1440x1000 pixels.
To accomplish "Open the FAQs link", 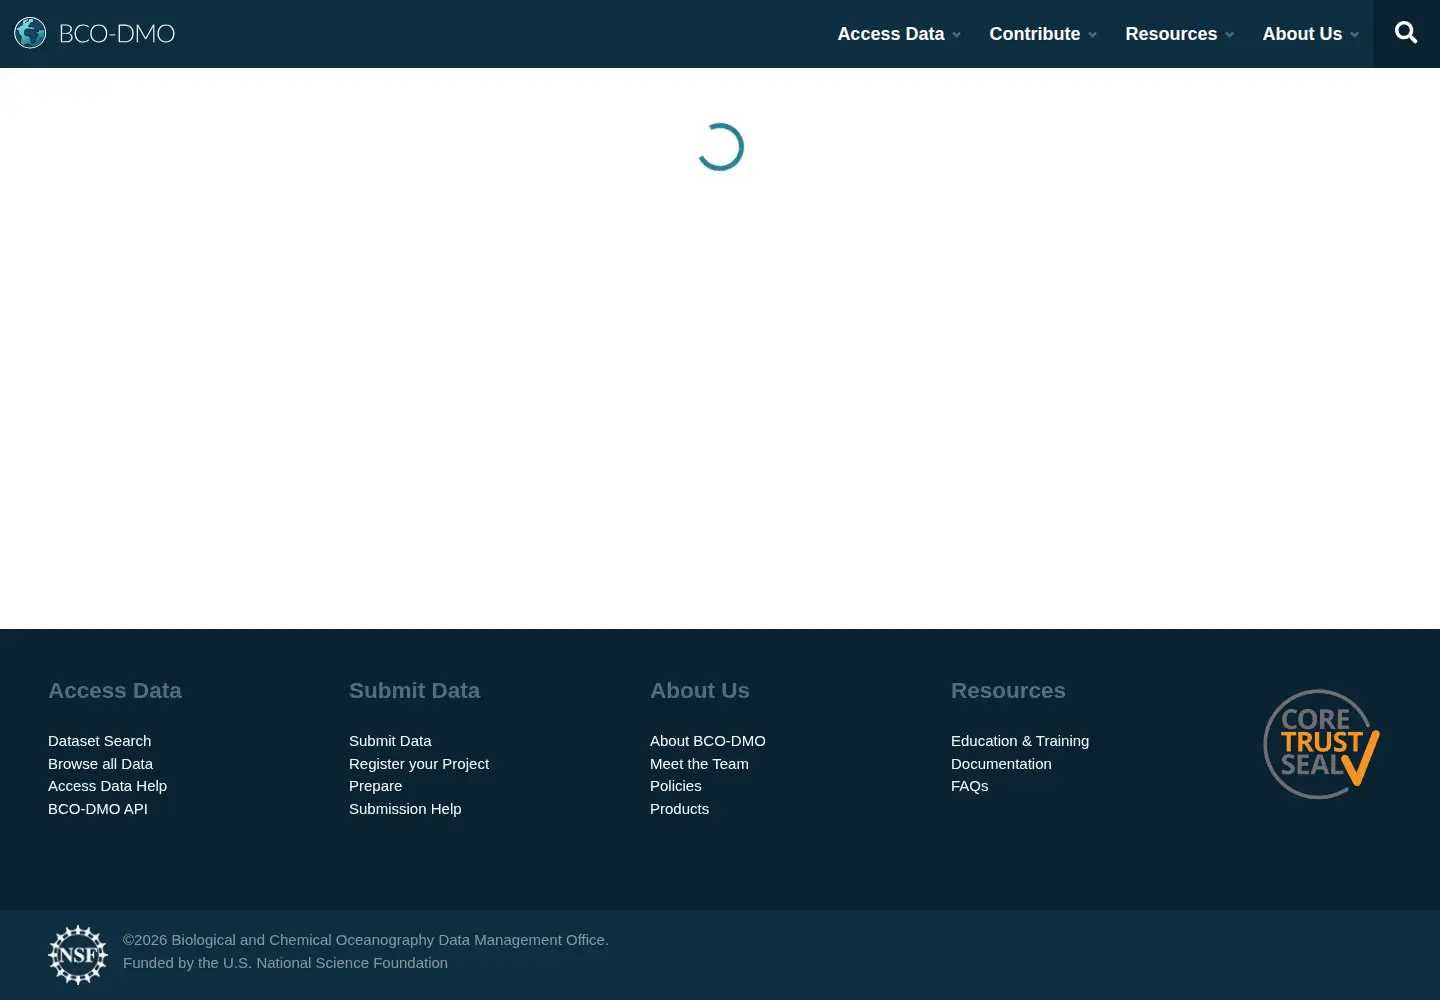I will pos(969,786).
